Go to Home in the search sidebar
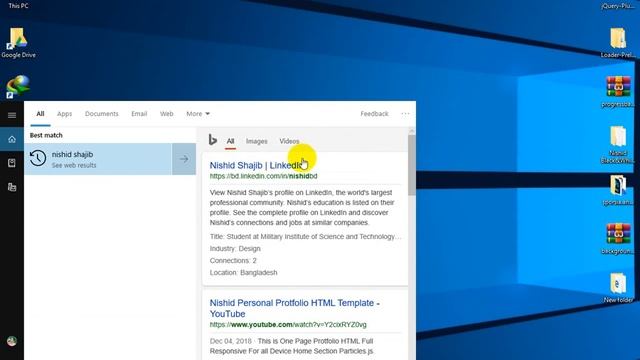The image size is (640, 360). [x=12, y=139]
